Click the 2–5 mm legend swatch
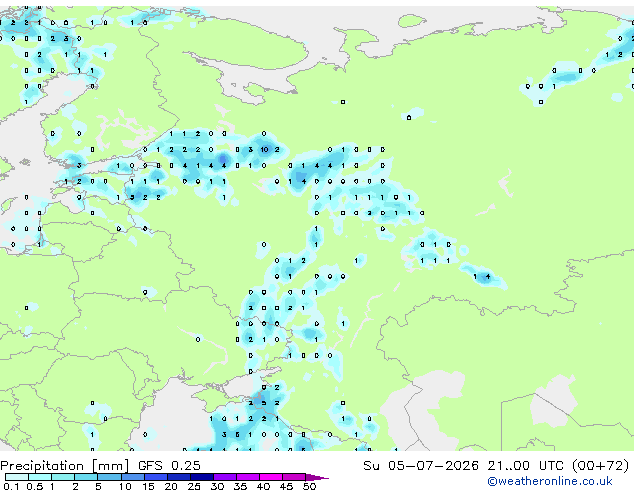This screenshot has height=490, width=634. tap(86, 477)
